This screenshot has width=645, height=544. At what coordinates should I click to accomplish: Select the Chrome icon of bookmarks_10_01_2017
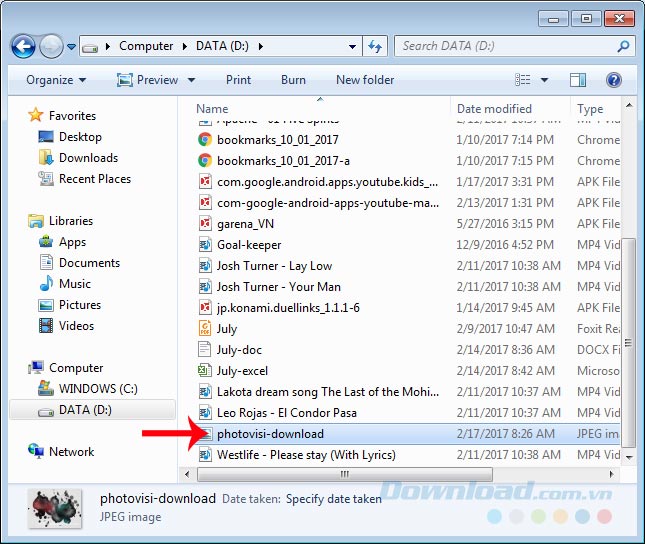point(204,140)
